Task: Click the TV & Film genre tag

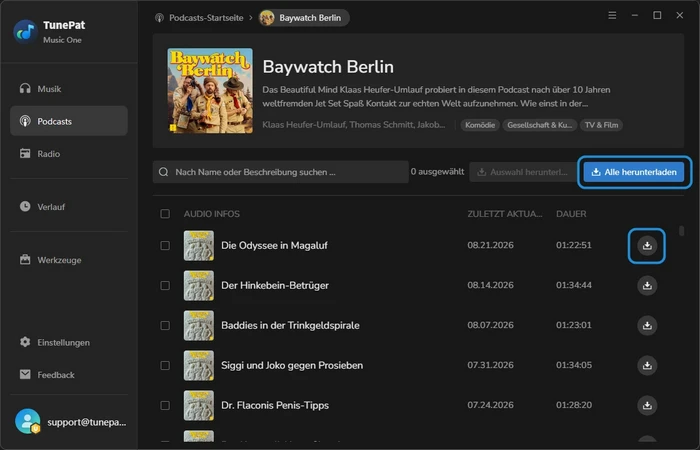Action: (x=601, y=125)
